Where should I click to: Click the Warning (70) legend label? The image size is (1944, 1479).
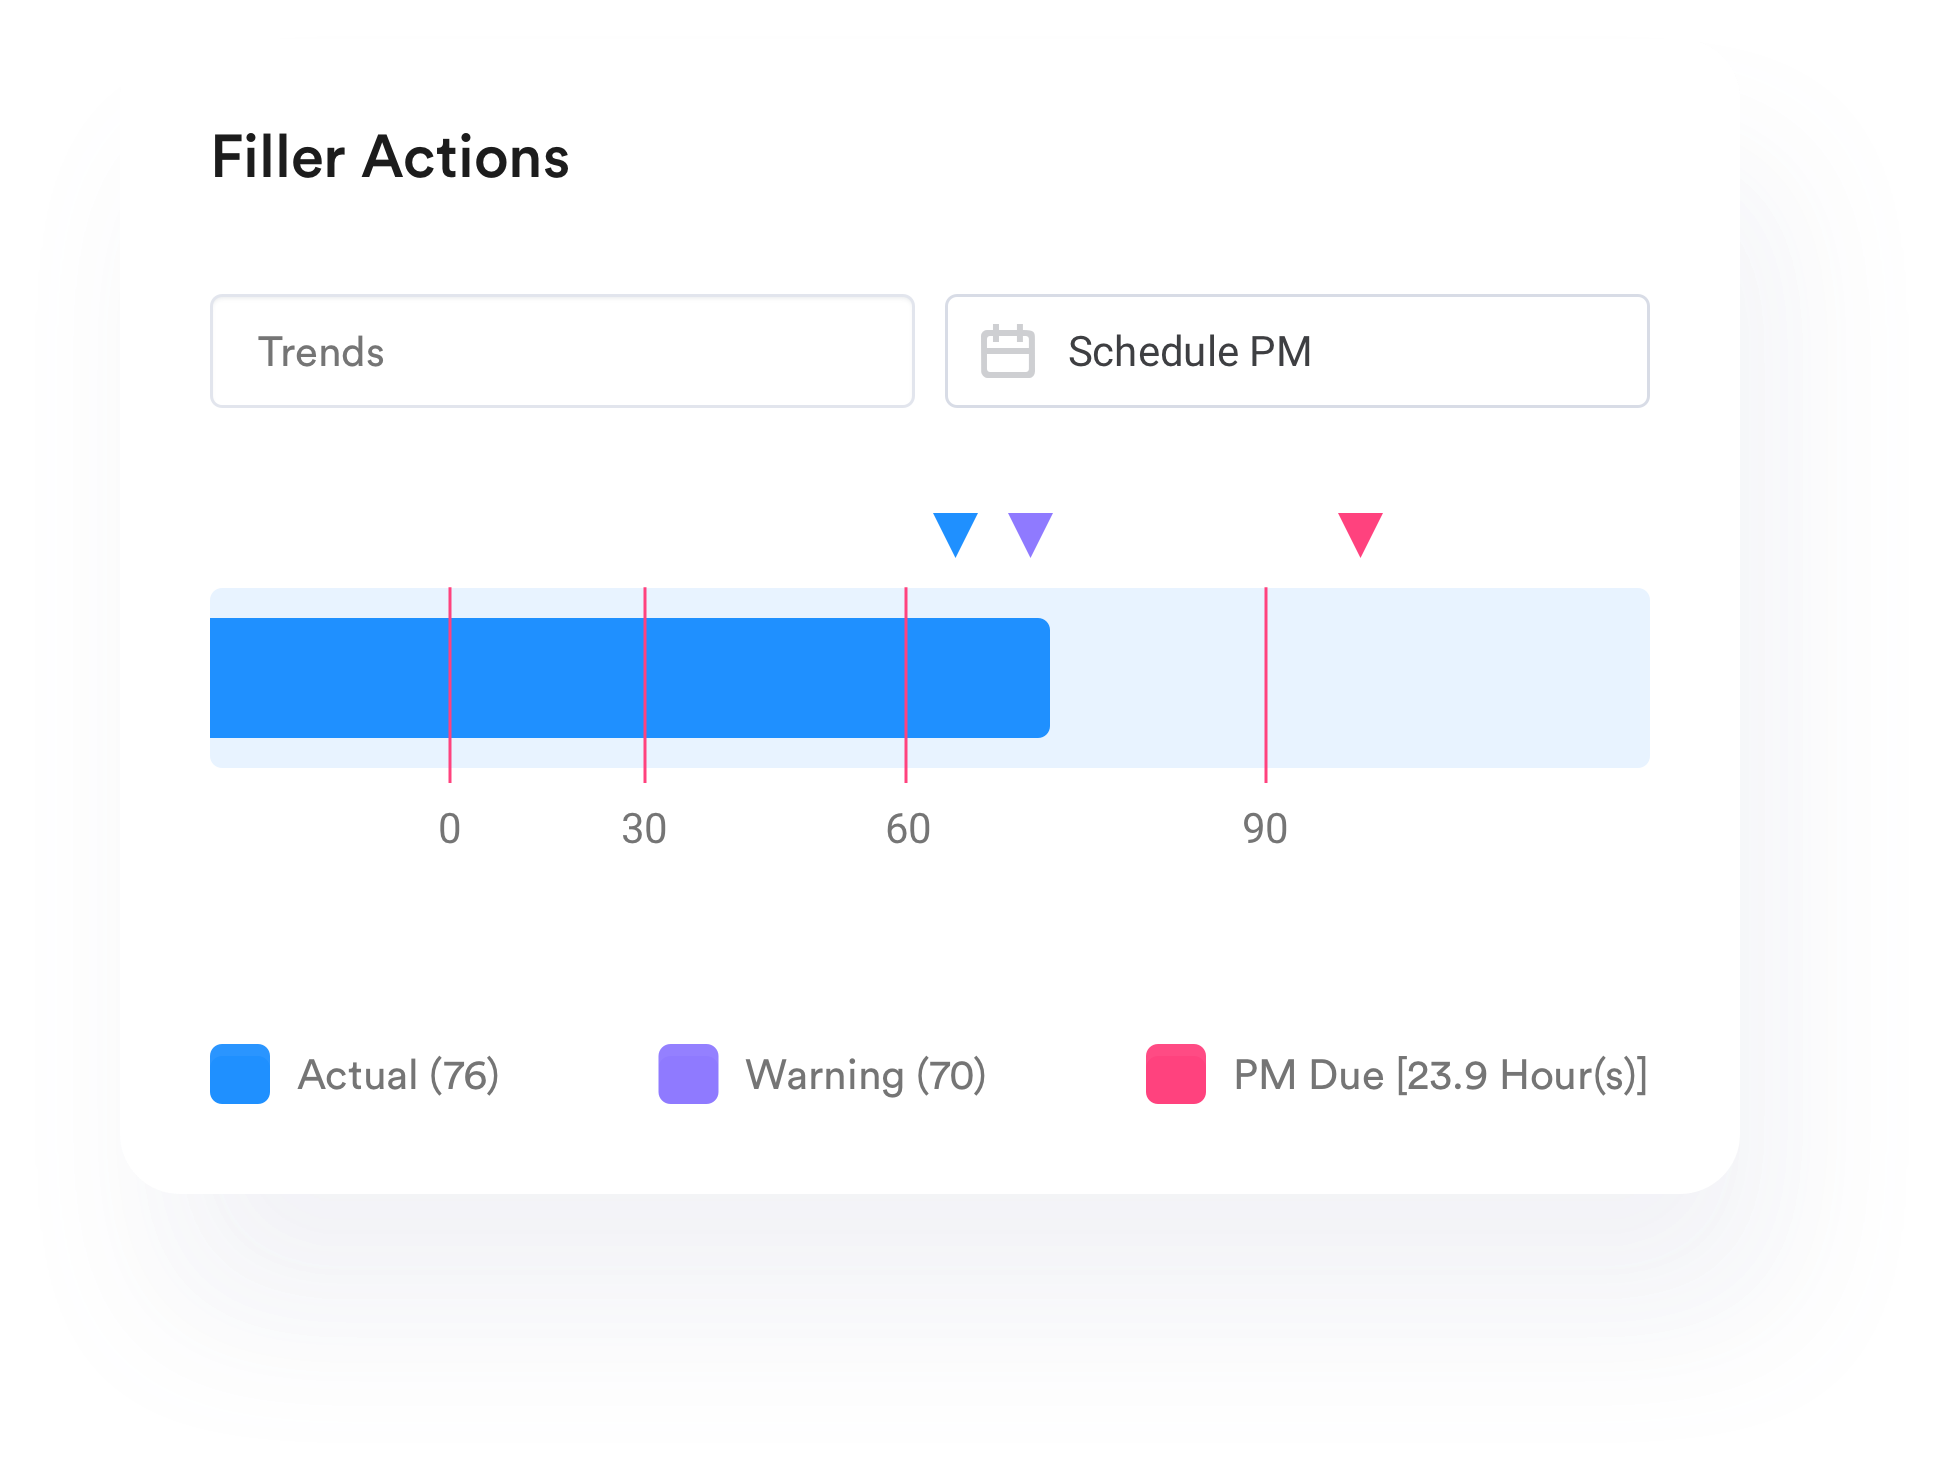(x=866, y=1075)
